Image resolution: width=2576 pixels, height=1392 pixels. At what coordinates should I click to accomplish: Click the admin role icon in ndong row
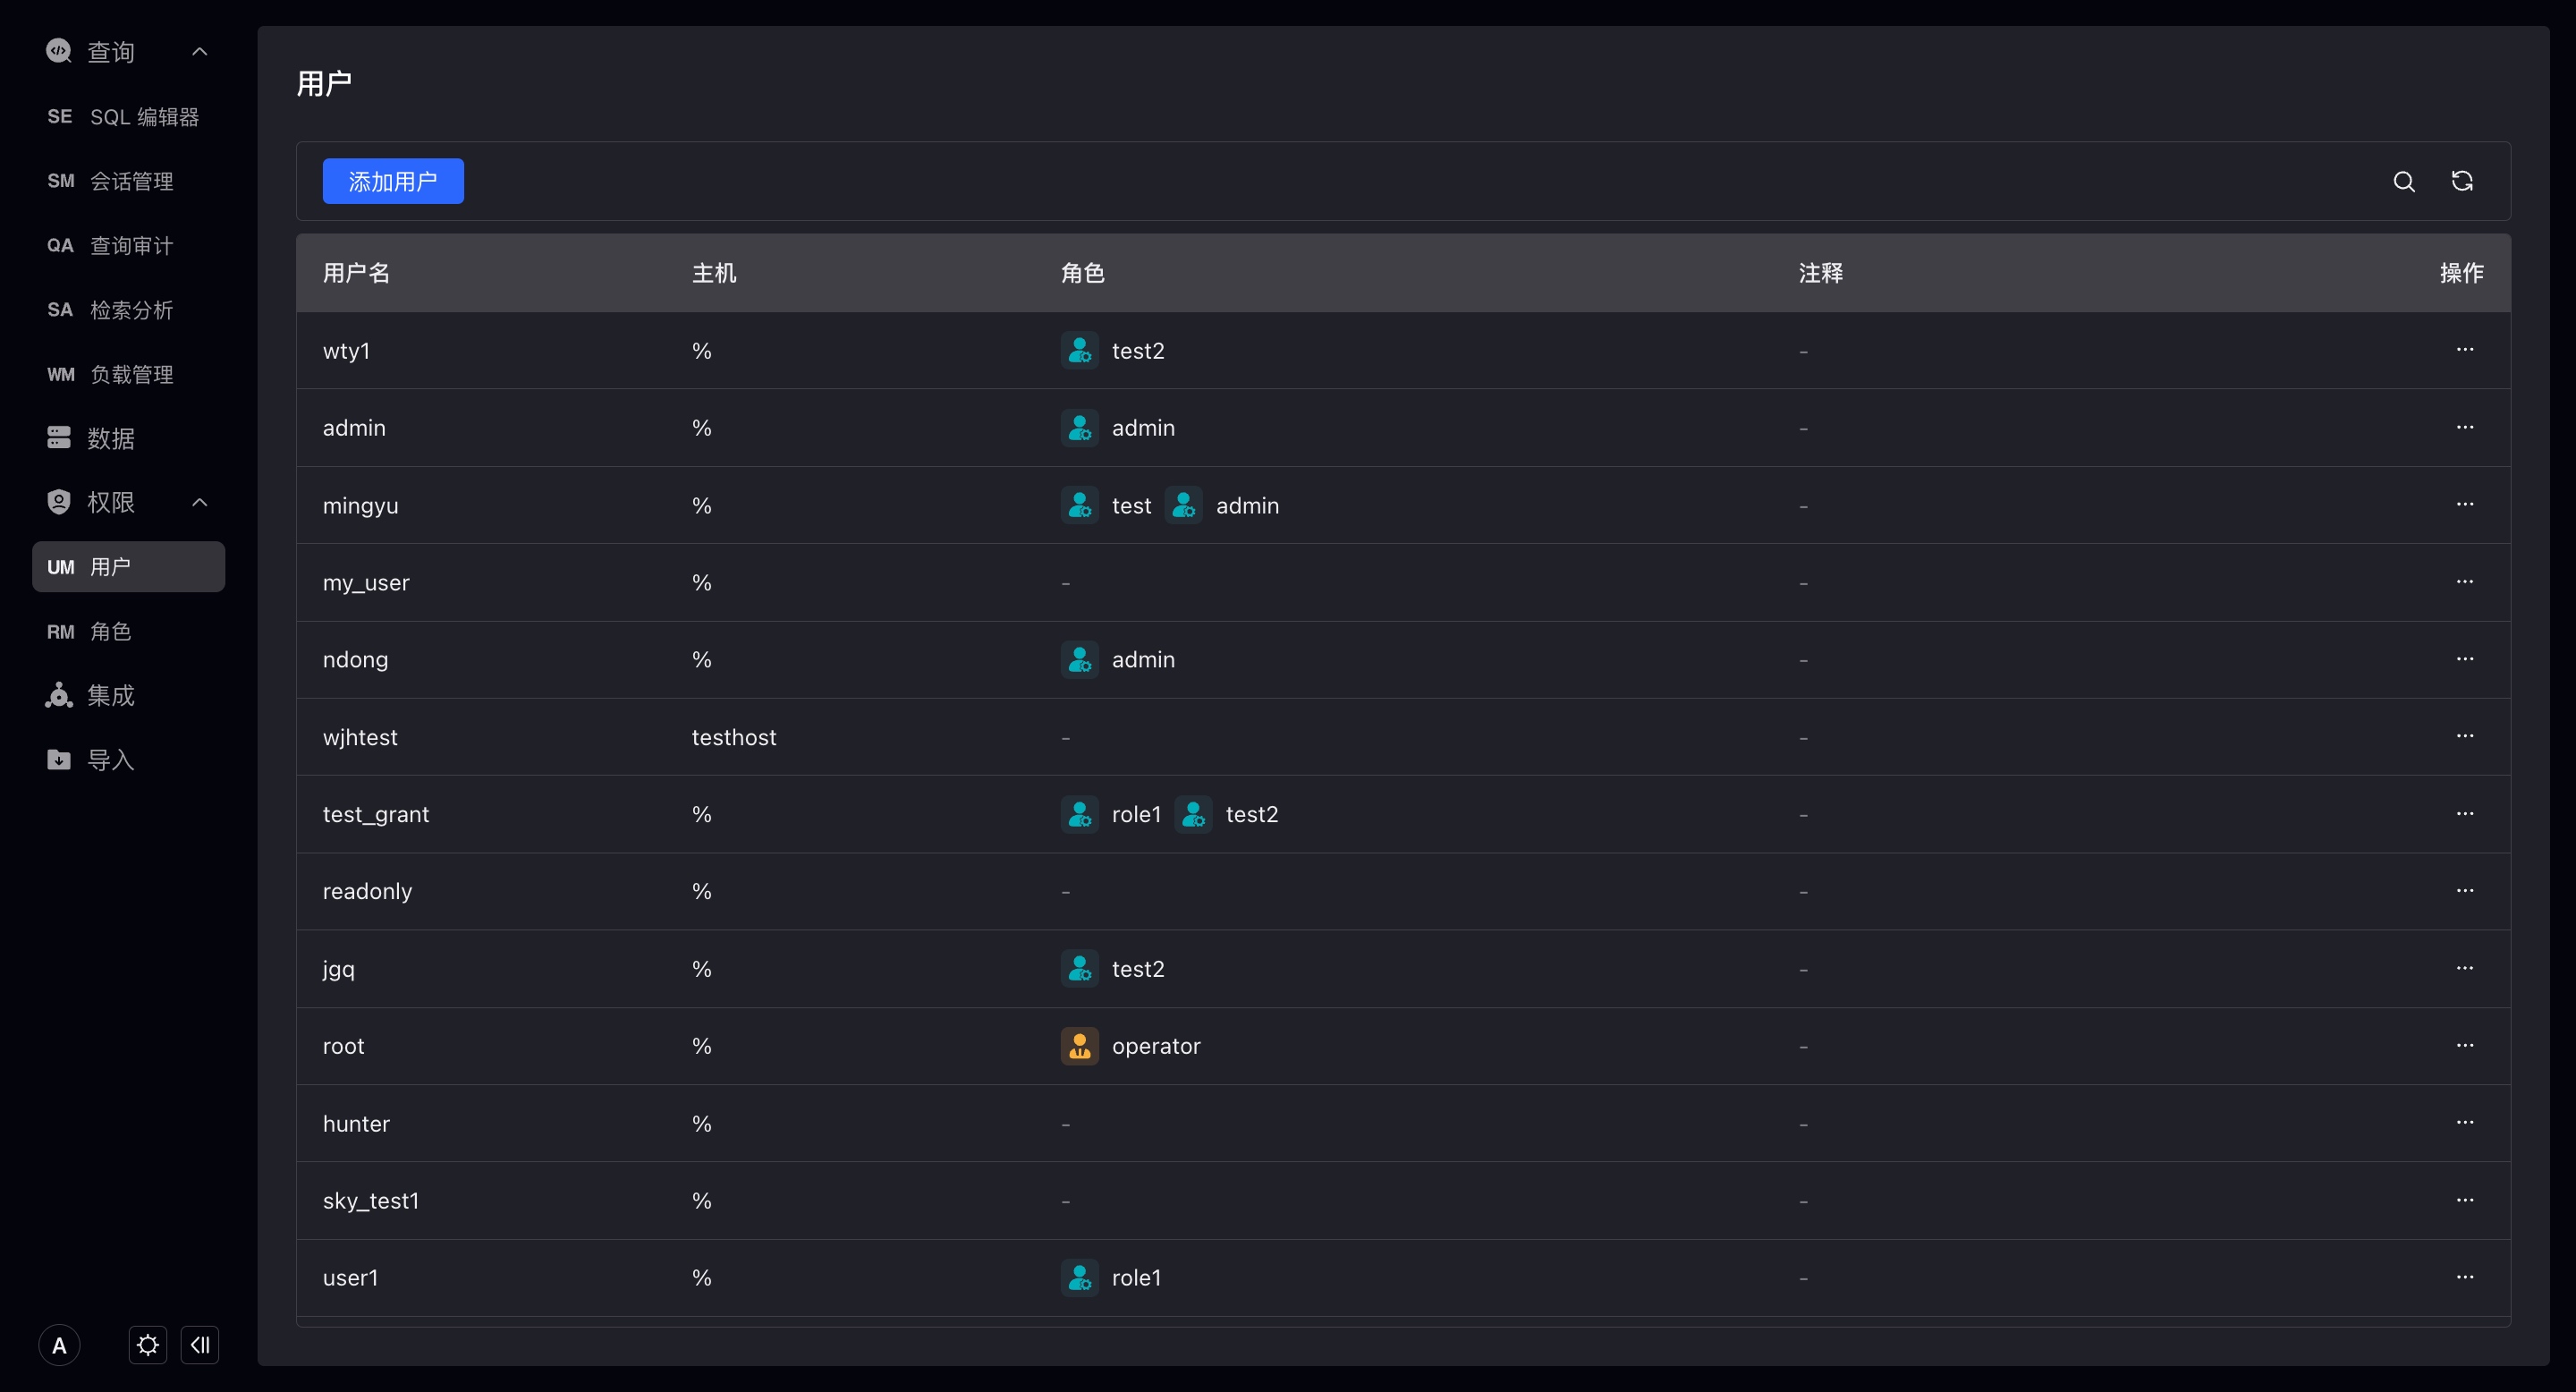point(1079,660)
